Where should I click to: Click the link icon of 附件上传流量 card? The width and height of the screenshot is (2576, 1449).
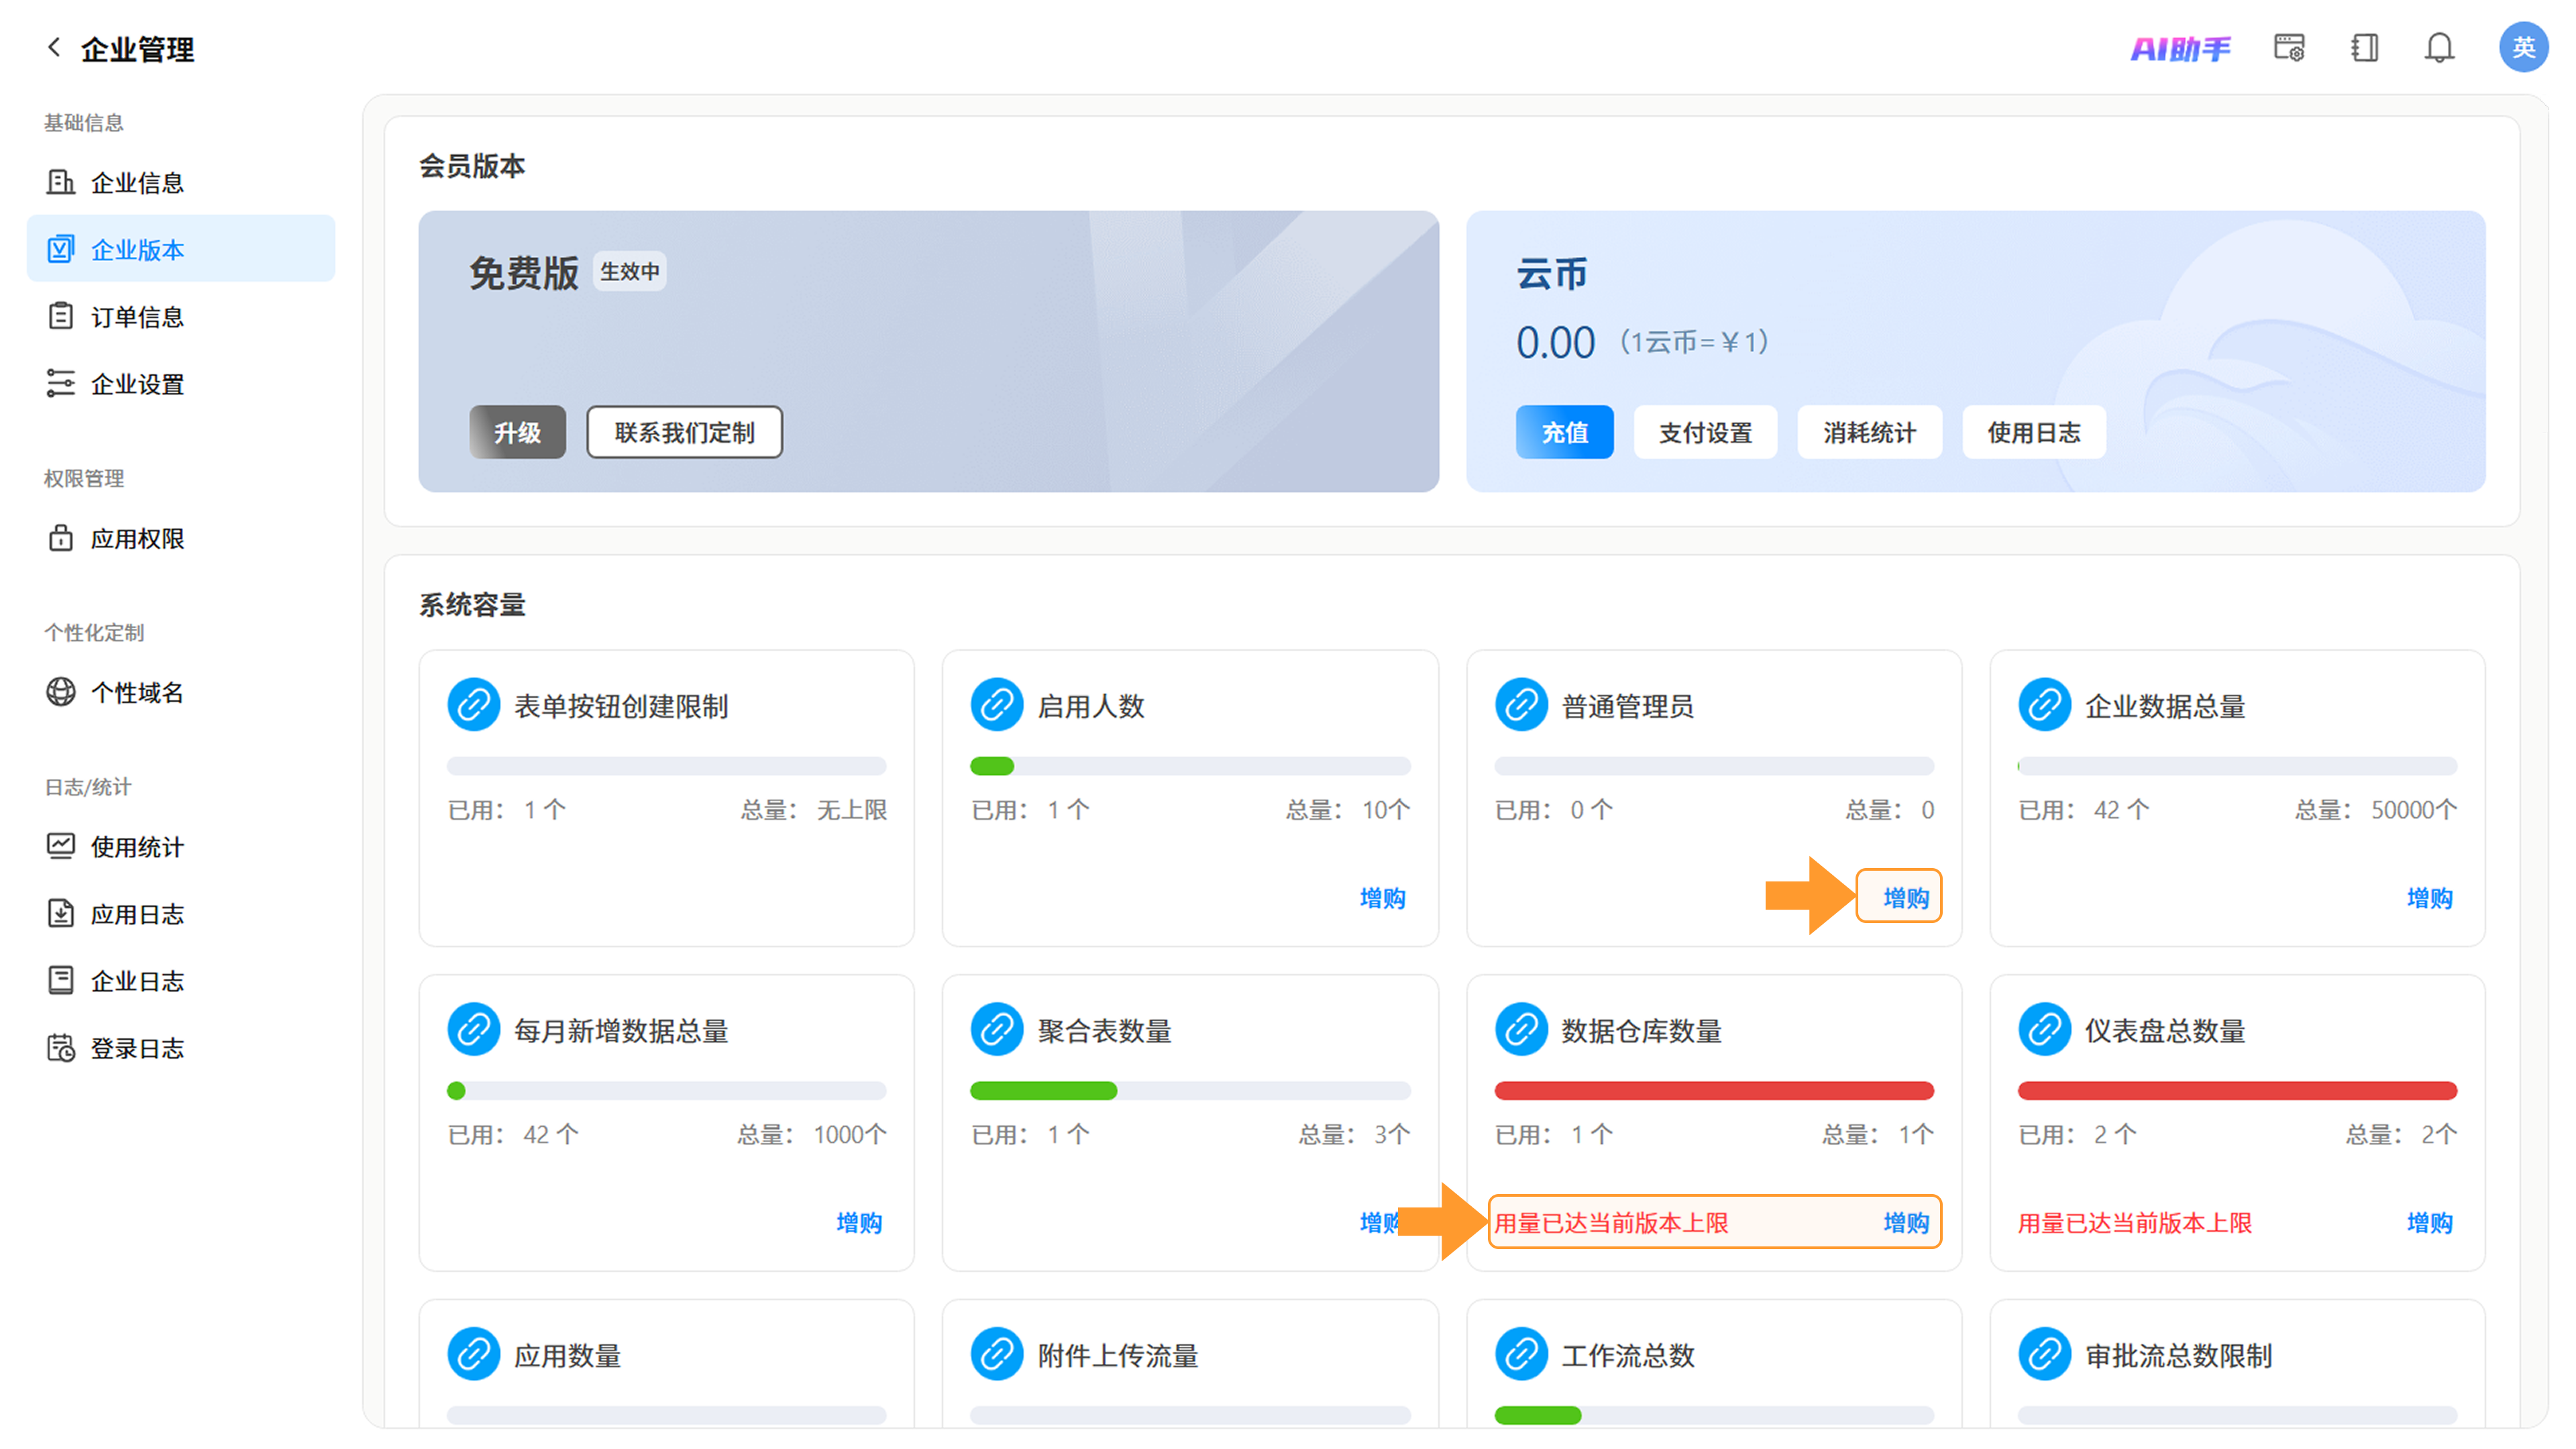tap(997, 1354)
